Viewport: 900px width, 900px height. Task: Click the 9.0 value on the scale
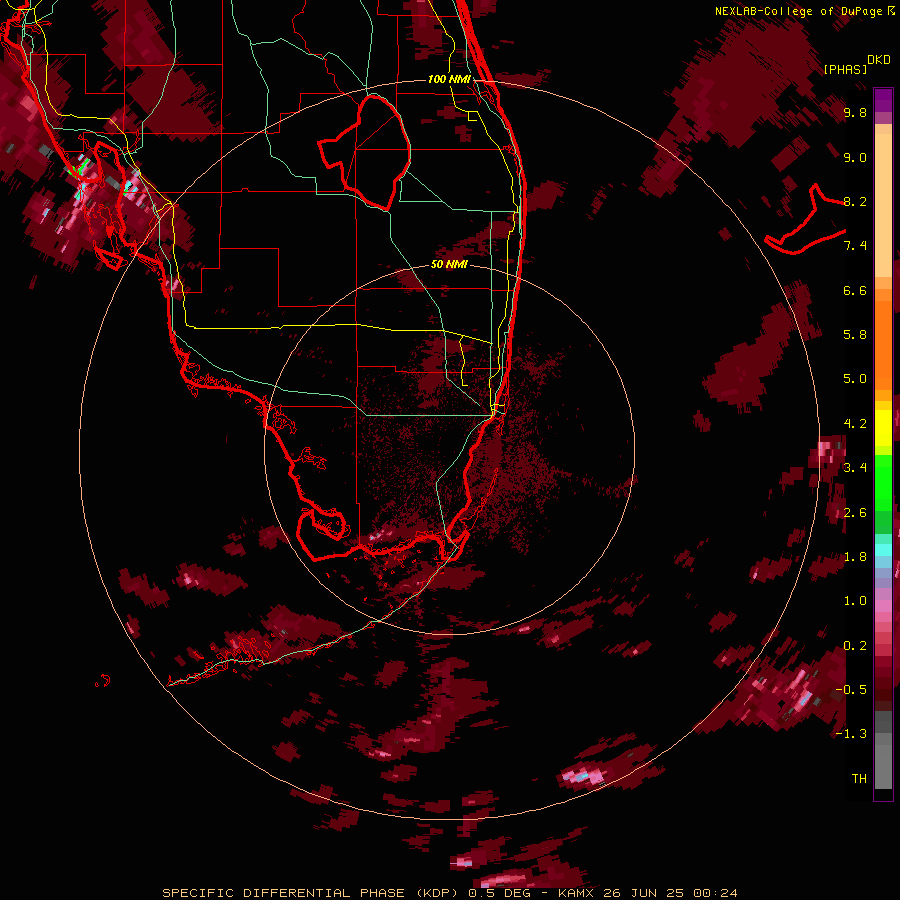(855, 157)
